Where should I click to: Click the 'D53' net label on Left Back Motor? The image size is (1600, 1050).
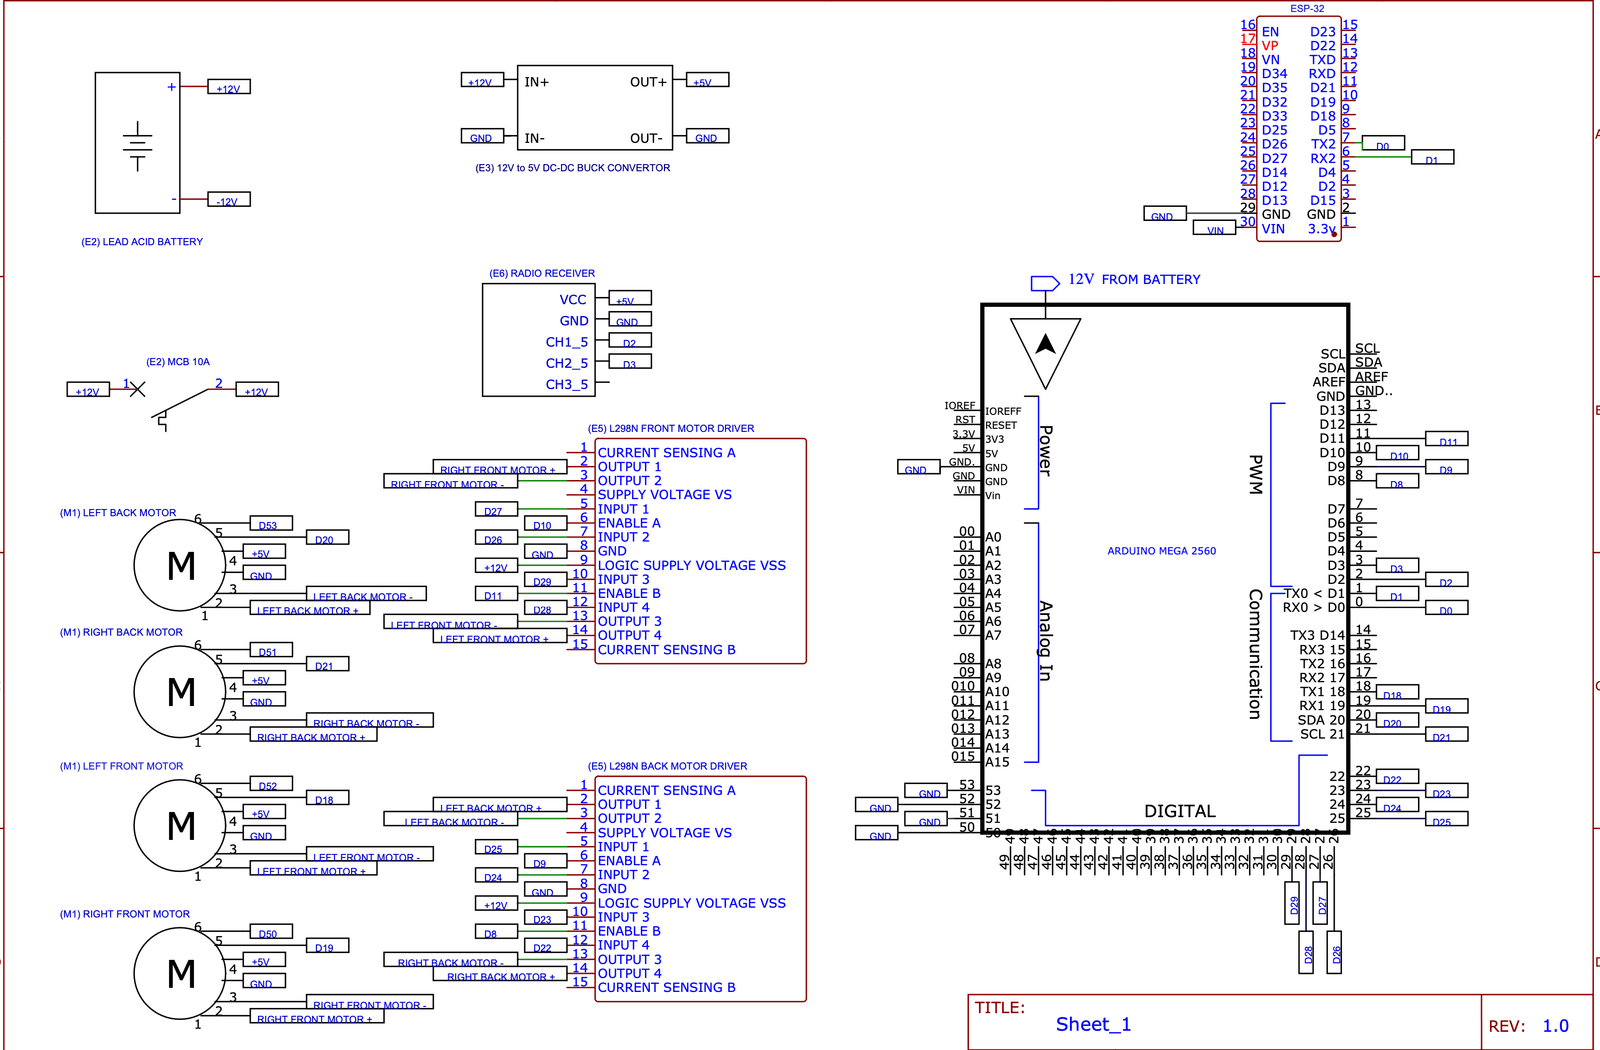point(270,524)
